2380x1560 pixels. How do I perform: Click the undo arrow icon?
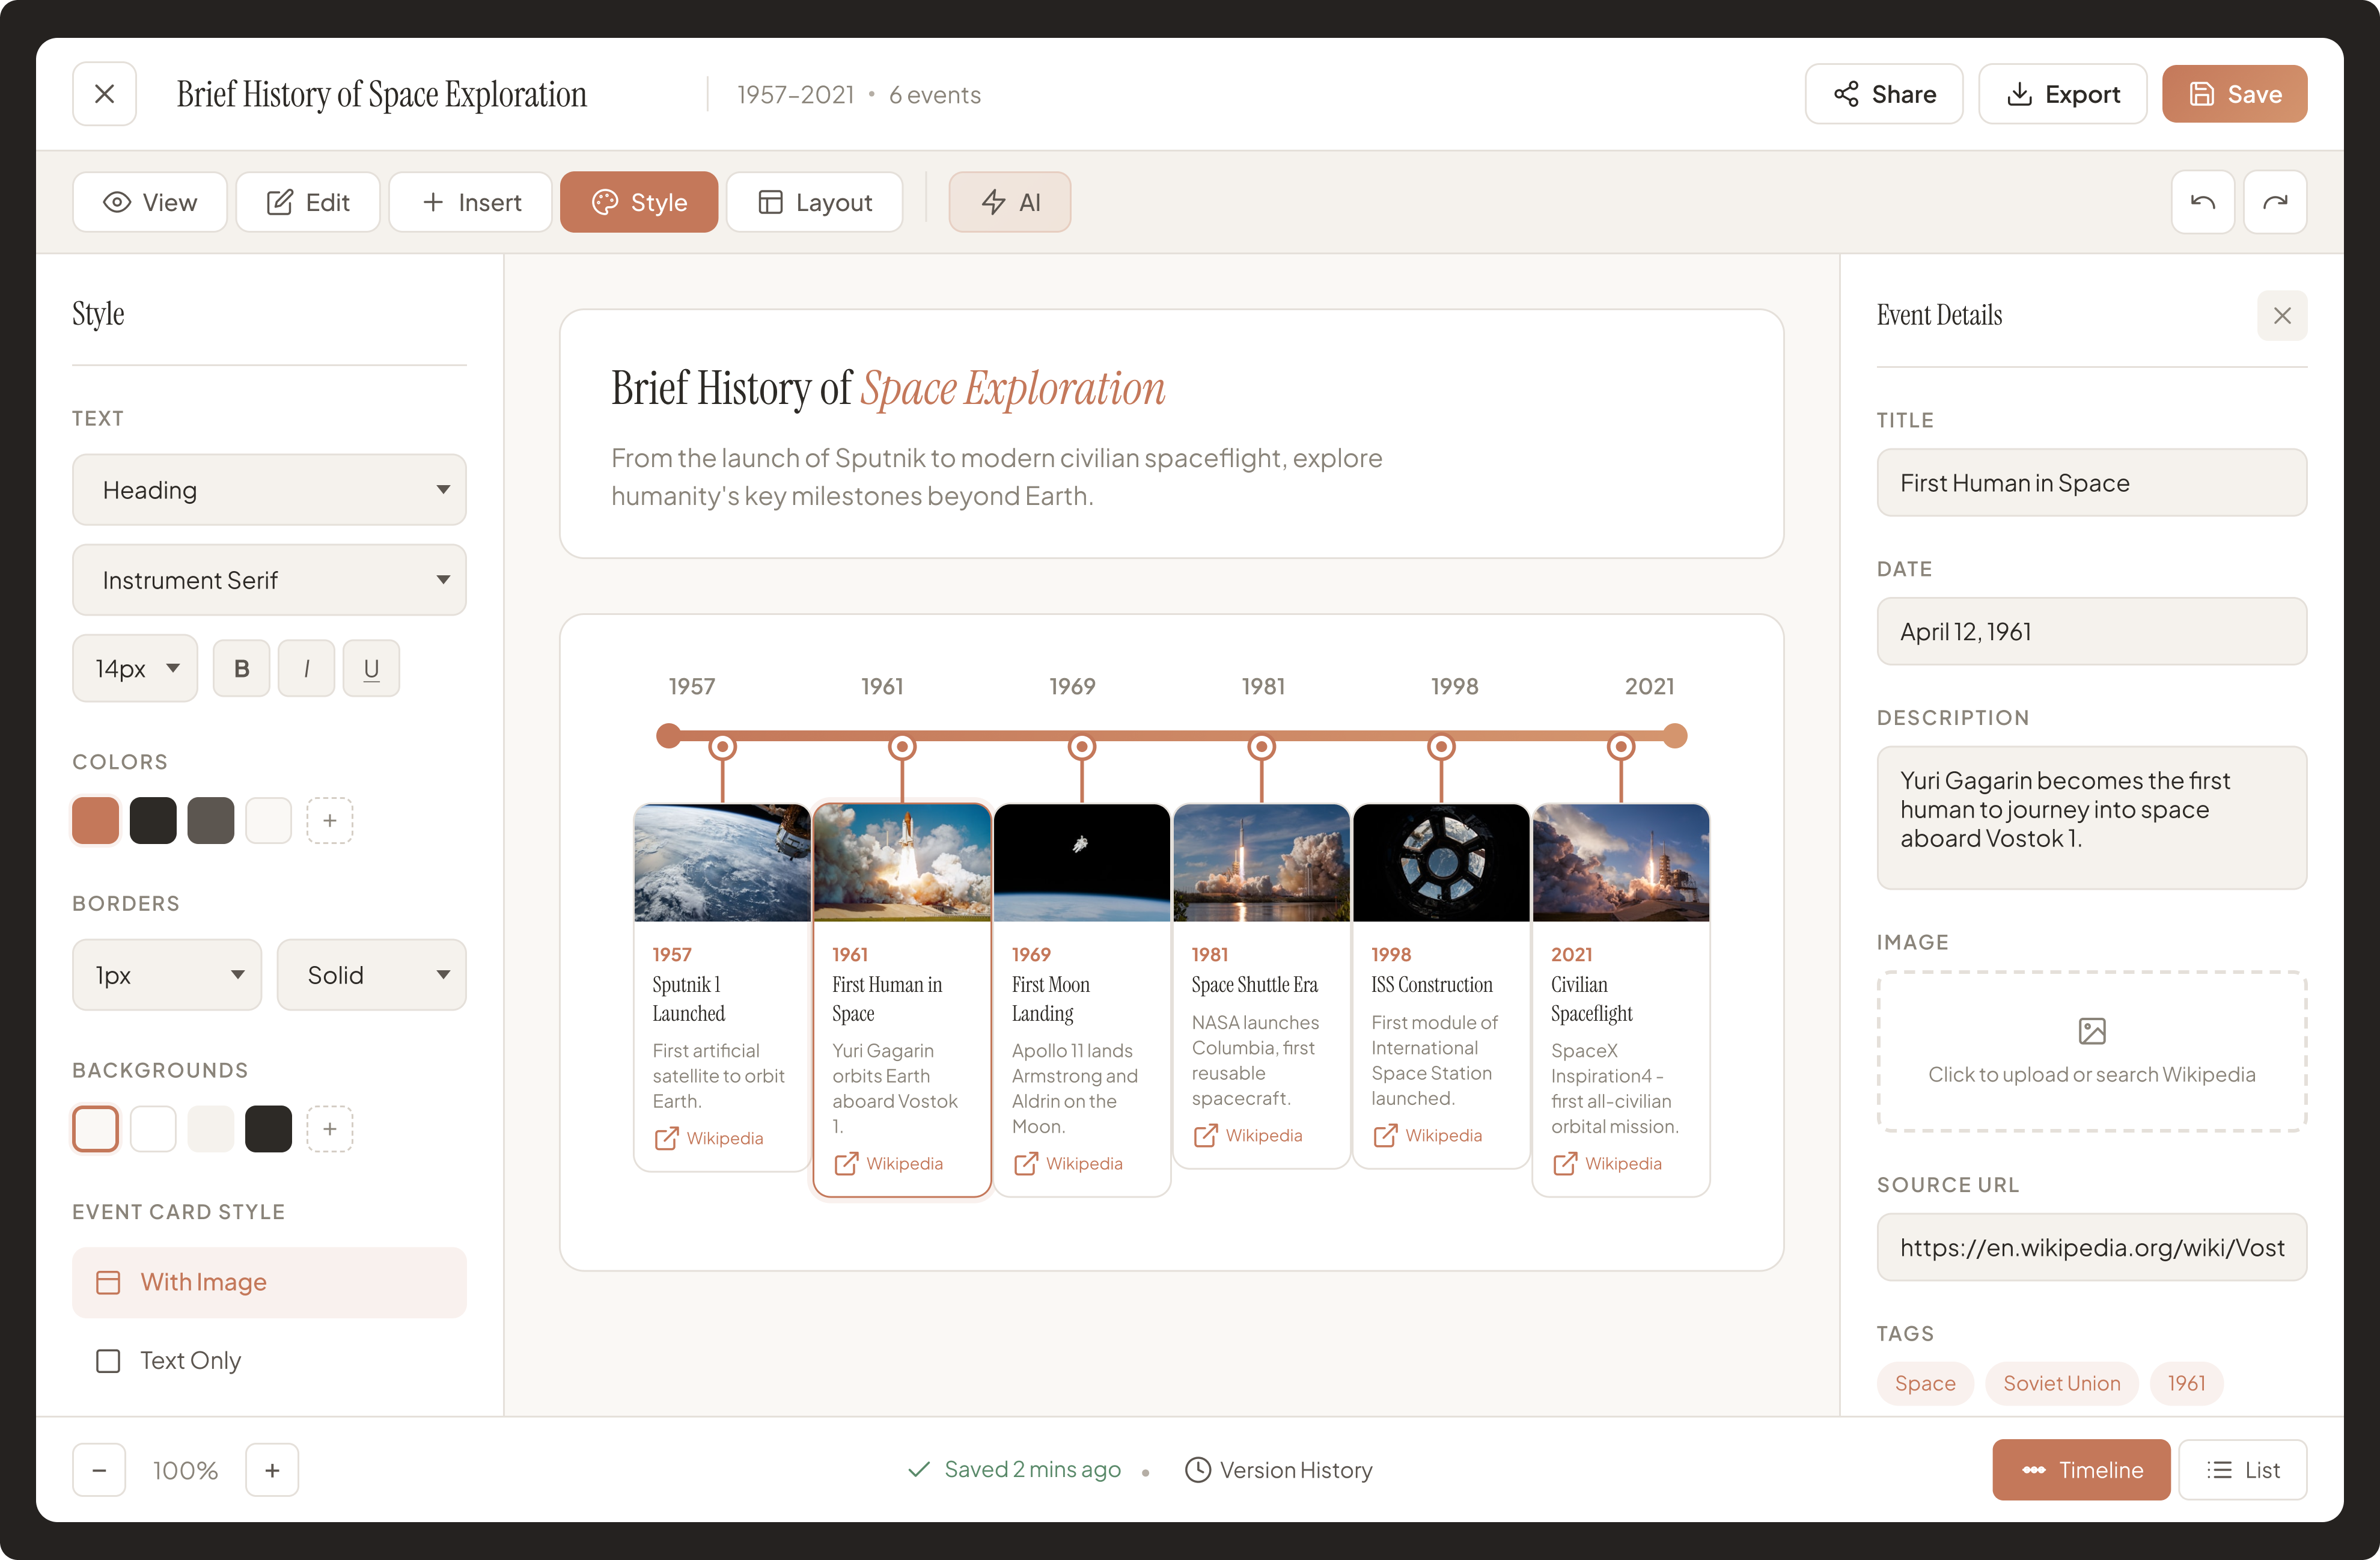[x=2203, y=201]
